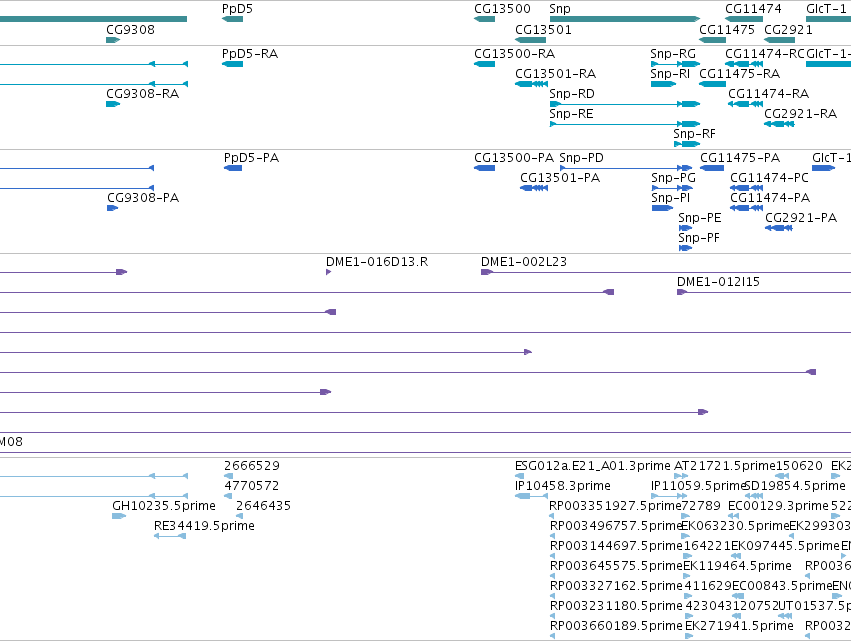
Task: Select the CG2921 gene feature
Action: pyautogui.click(x=779, y=40)
